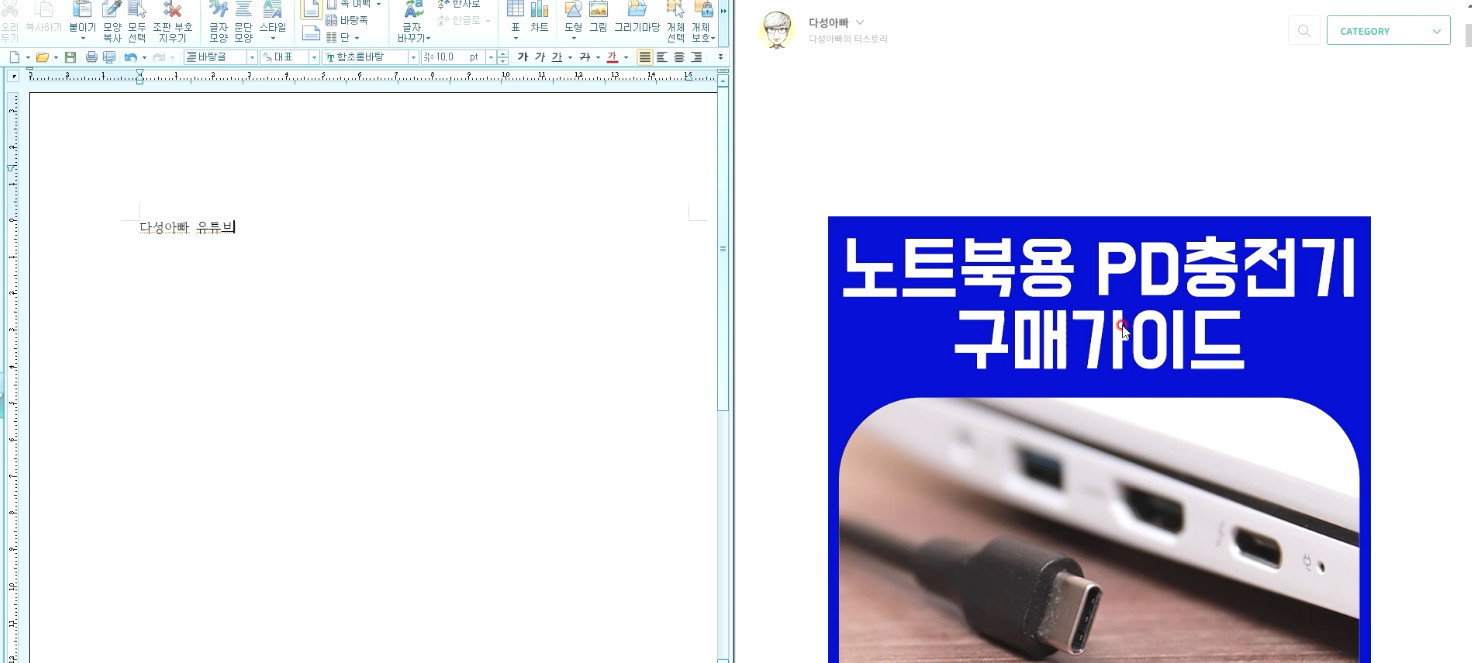Toggle underline 가 formatting
The height and width of the screenshot is (663, 1472).
pos(556,57)
